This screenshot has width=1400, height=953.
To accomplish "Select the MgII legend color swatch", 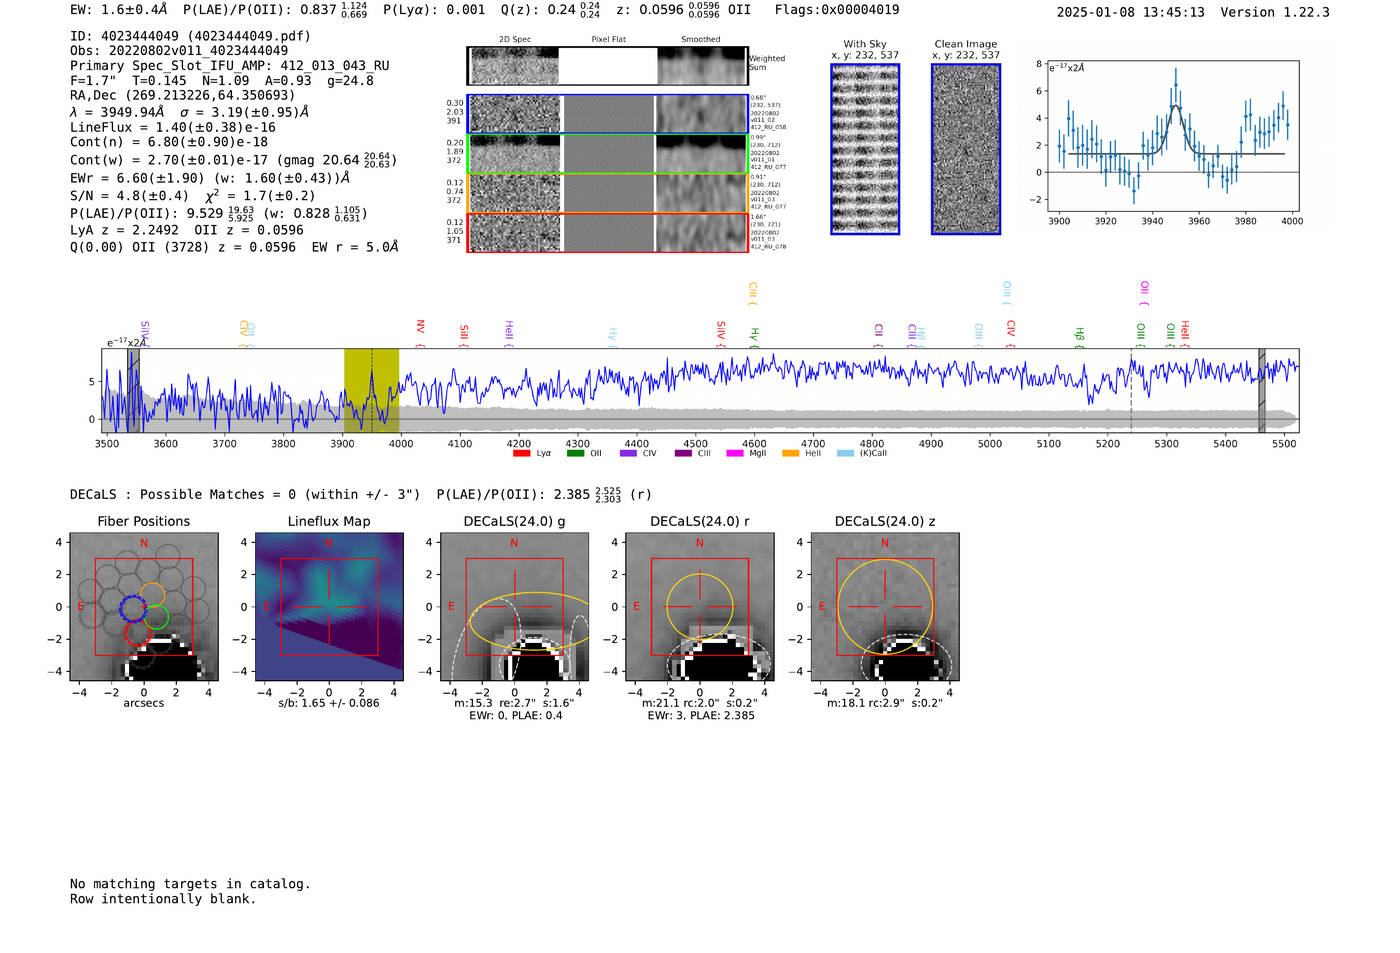I will coord(734,453).
